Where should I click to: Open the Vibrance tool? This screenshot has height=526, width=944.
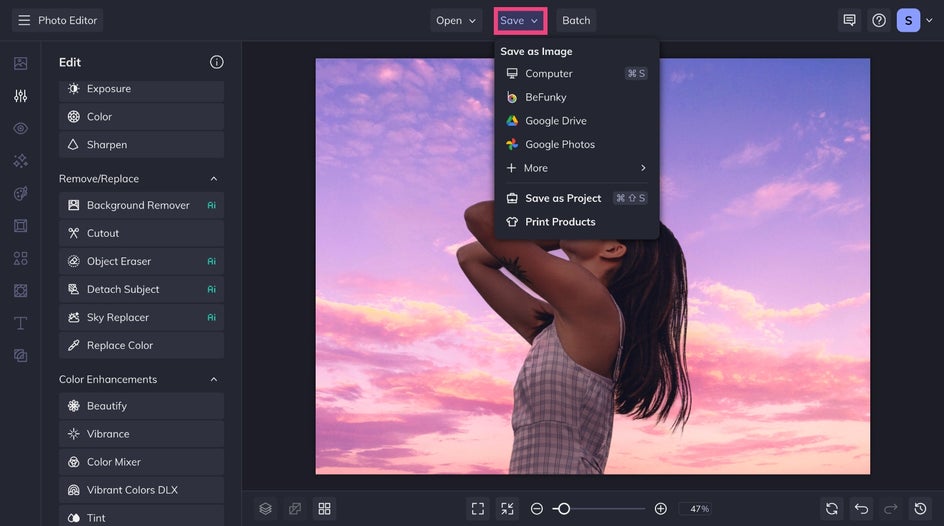point(141,434)
